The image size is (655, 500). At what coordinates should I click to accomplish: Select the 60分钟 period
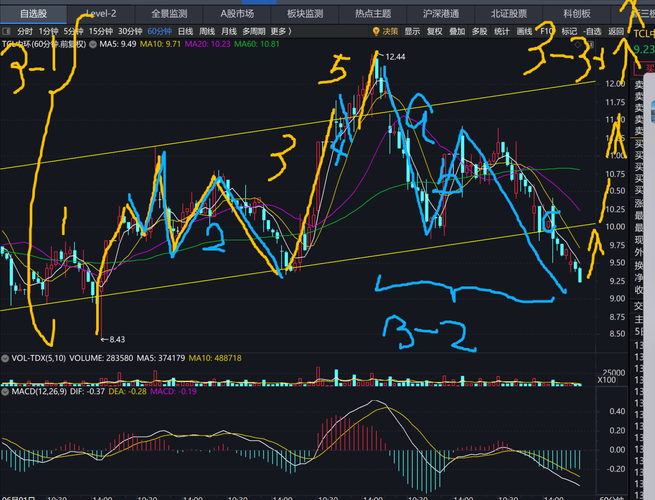click(160, 31)
